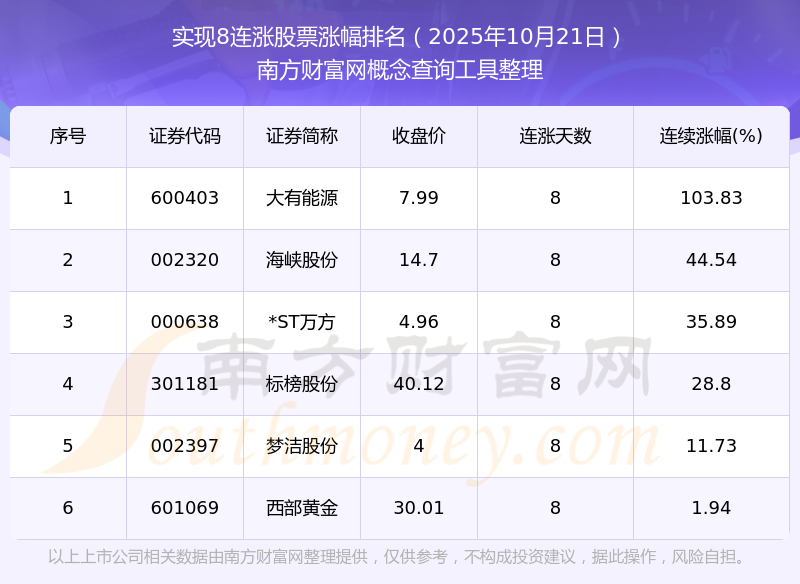
Task: Click the 证券代码 column header
Action: (185, 136)
